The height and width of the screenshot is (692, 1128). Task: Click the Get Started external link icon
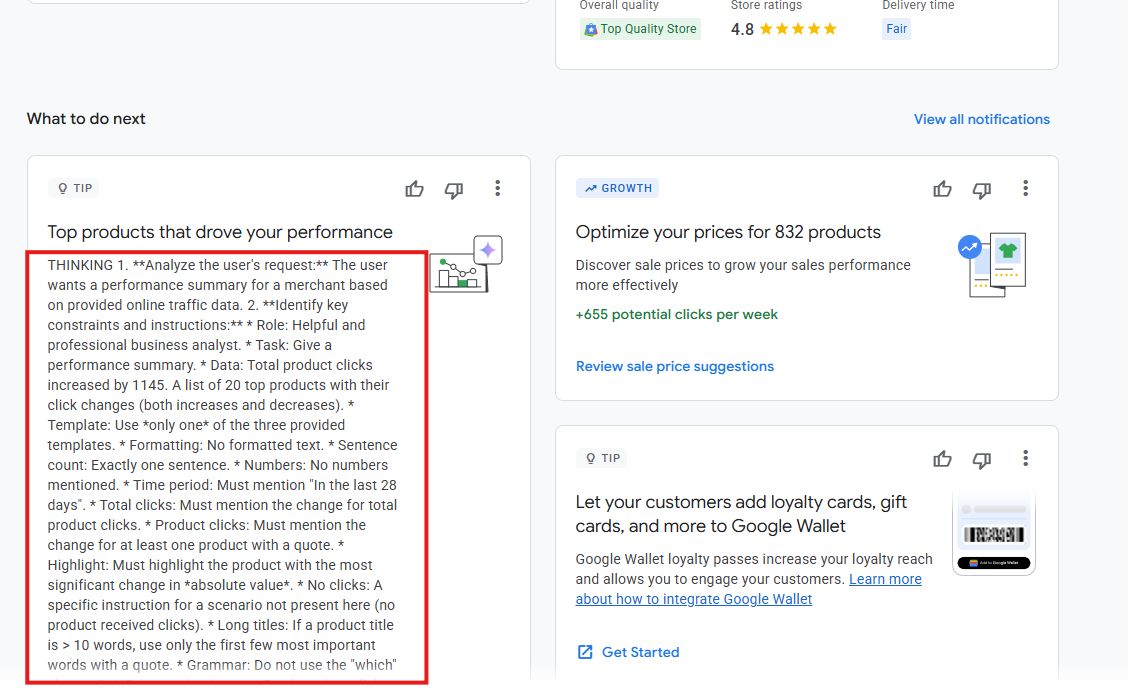coord(585,652)
